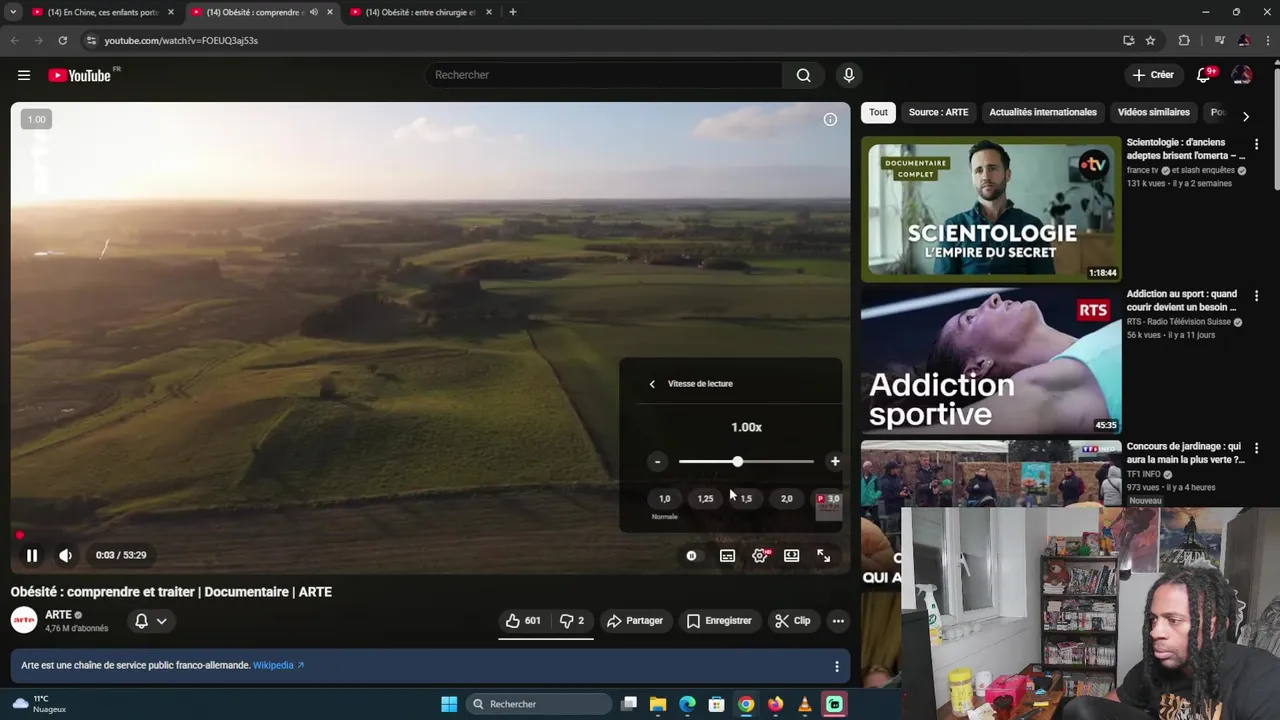Open the YouTube account avatar menu
This screenshot has height=720, width=1280.
click(1242, 75)
